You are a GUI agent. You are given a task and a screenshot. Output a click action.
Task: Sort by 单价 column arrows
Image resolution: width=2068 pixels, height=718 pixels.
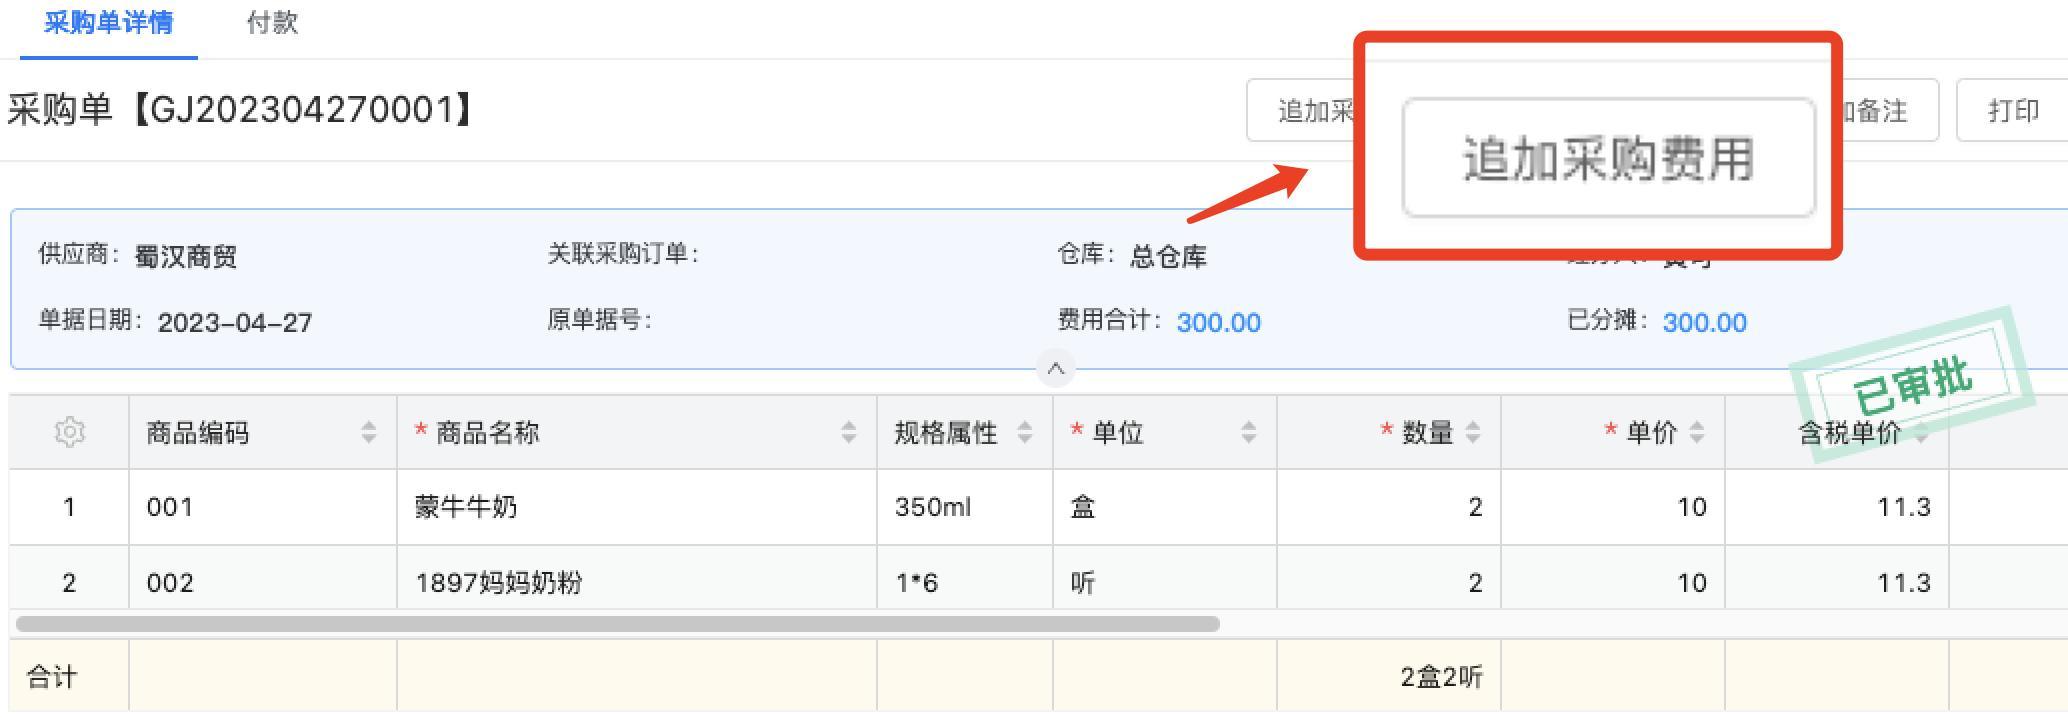coord(1697,432)
